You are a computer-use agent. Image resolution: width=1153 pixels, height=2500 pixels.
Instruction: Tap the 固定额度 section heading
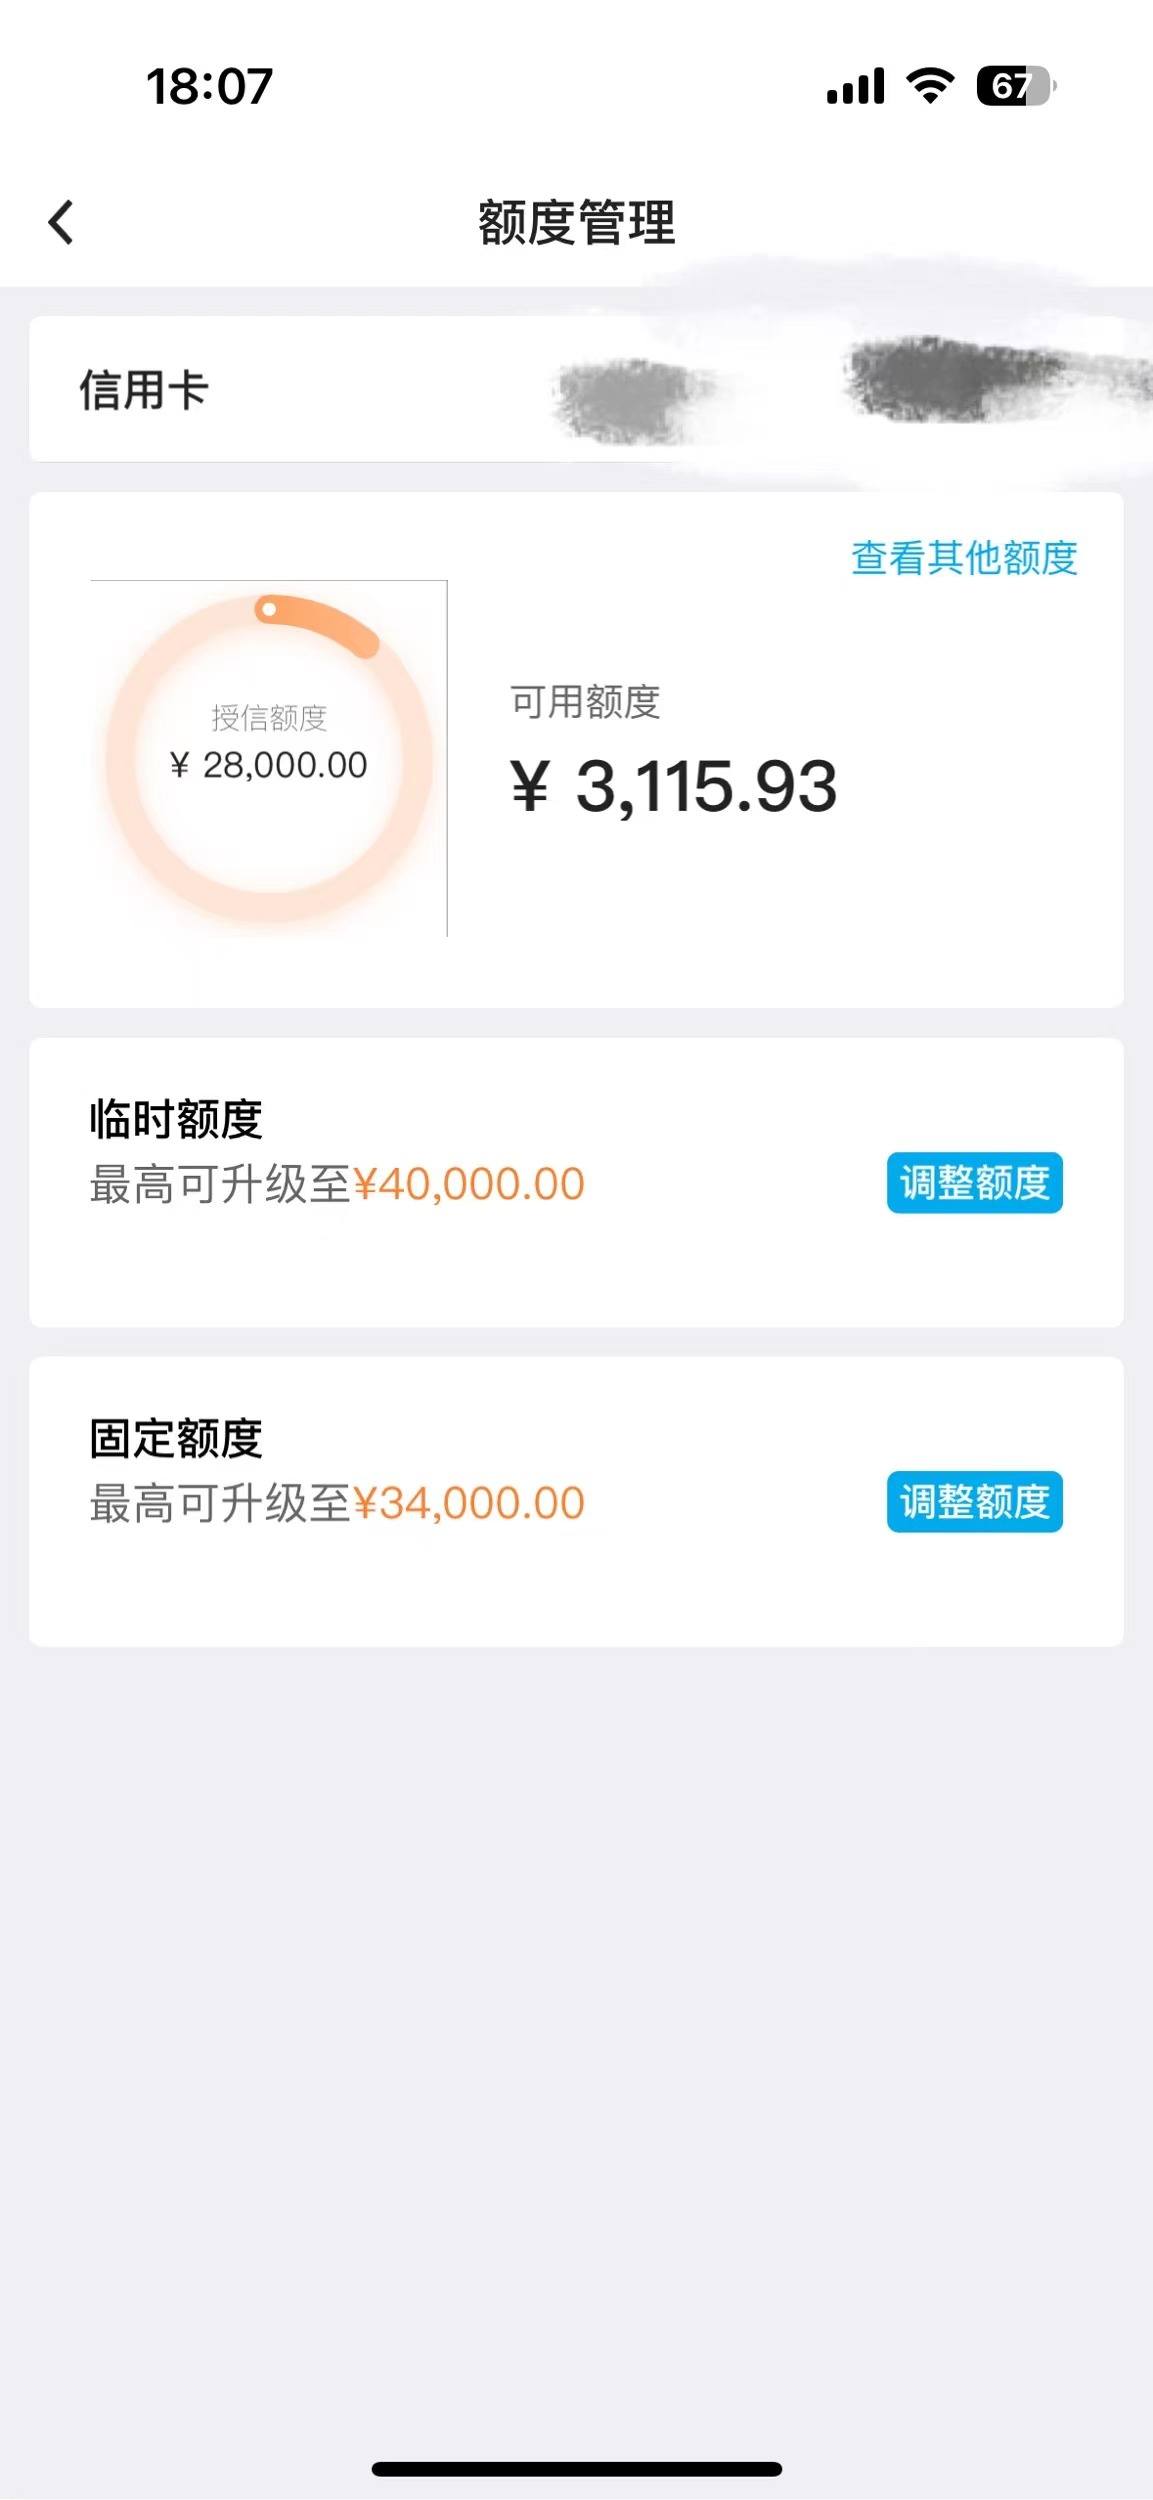click(176, 1438)
